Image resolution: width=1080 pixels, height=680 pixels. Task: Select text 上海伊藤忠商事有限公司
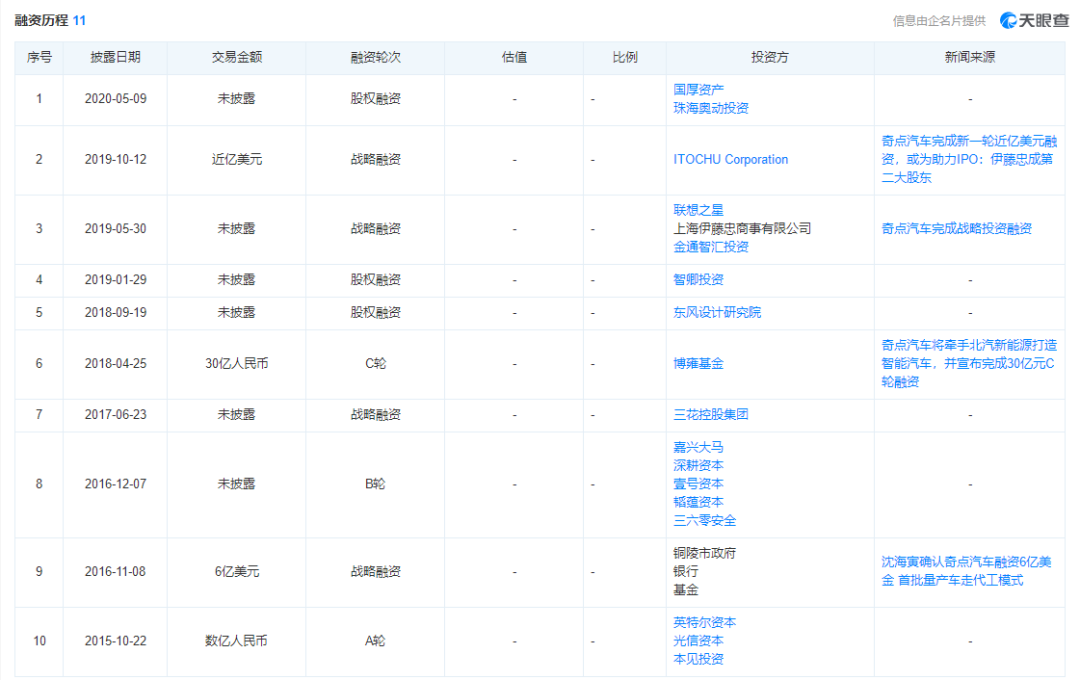click(742, 229)
